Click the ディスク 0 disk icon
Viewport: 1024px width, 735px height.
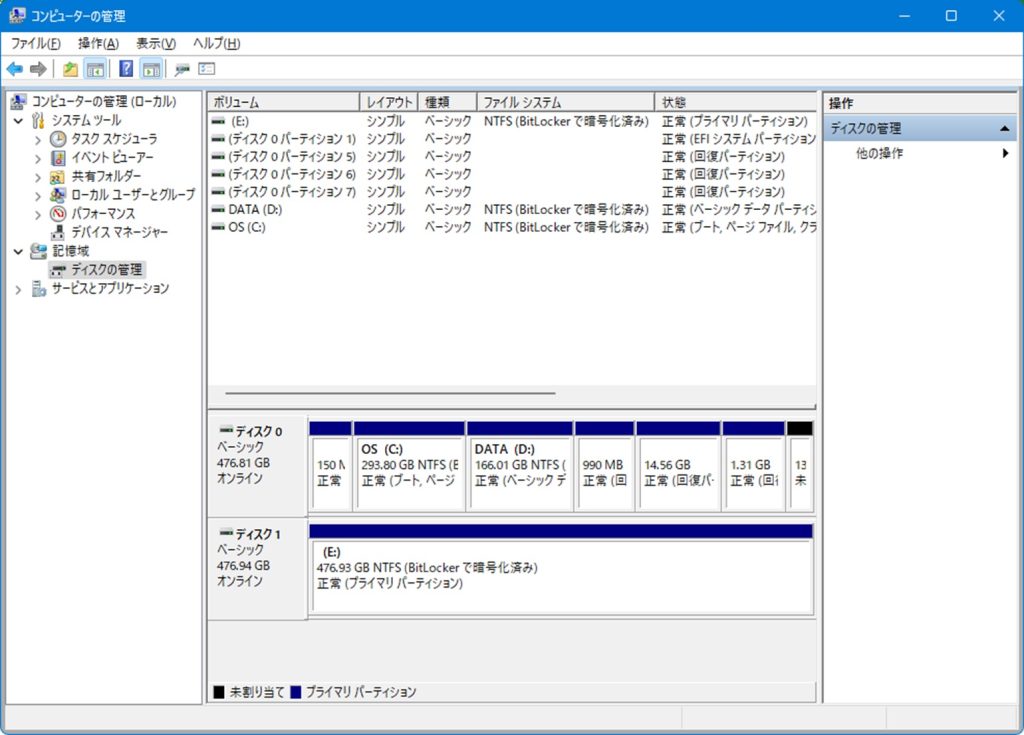[226, 430]
